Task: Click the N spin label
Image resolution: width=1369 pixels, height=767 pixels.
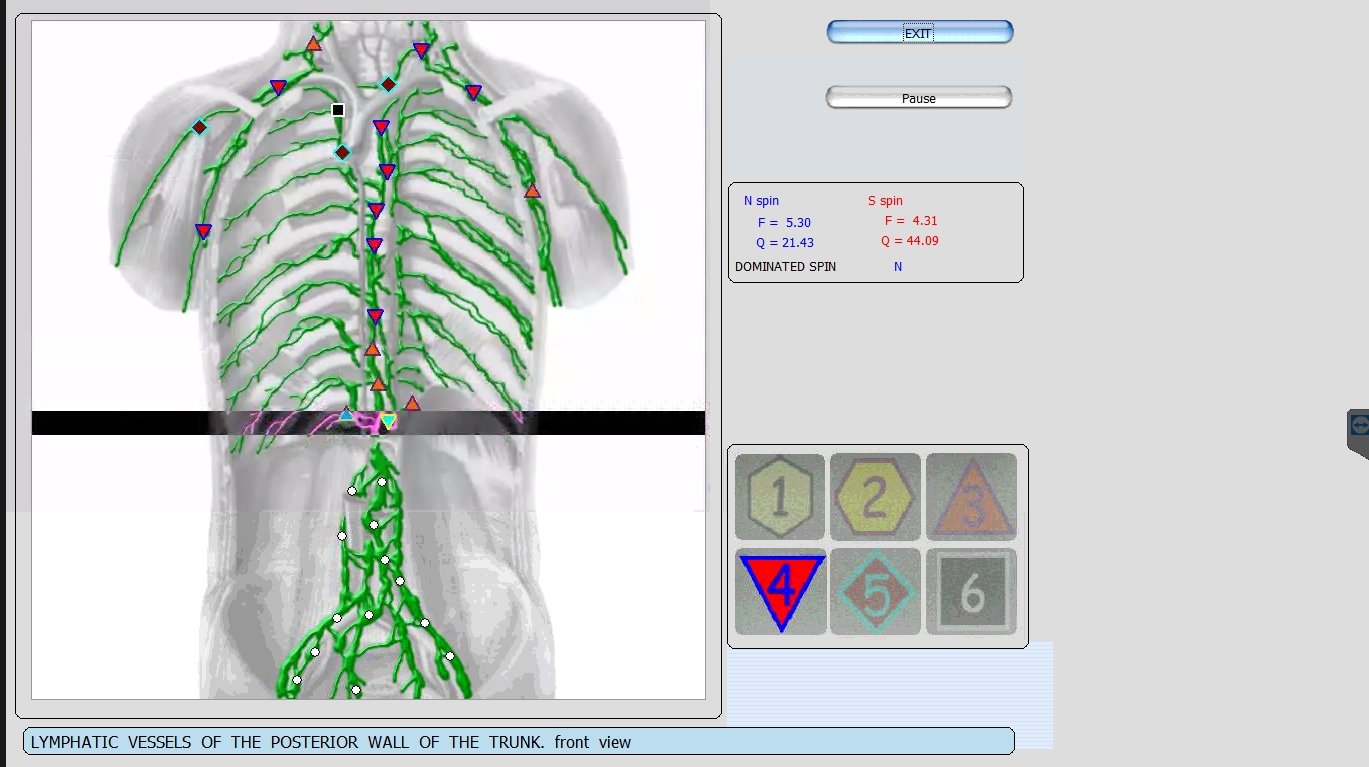Action: [761, 201]
